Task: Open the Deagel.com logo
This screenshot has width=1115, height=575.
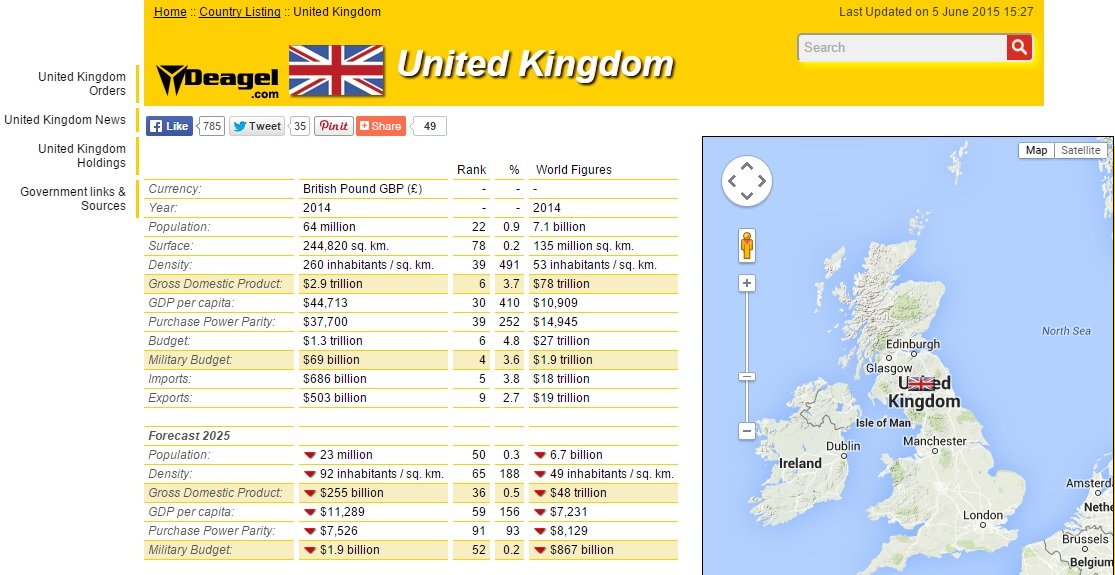Action: click(218, 80)
